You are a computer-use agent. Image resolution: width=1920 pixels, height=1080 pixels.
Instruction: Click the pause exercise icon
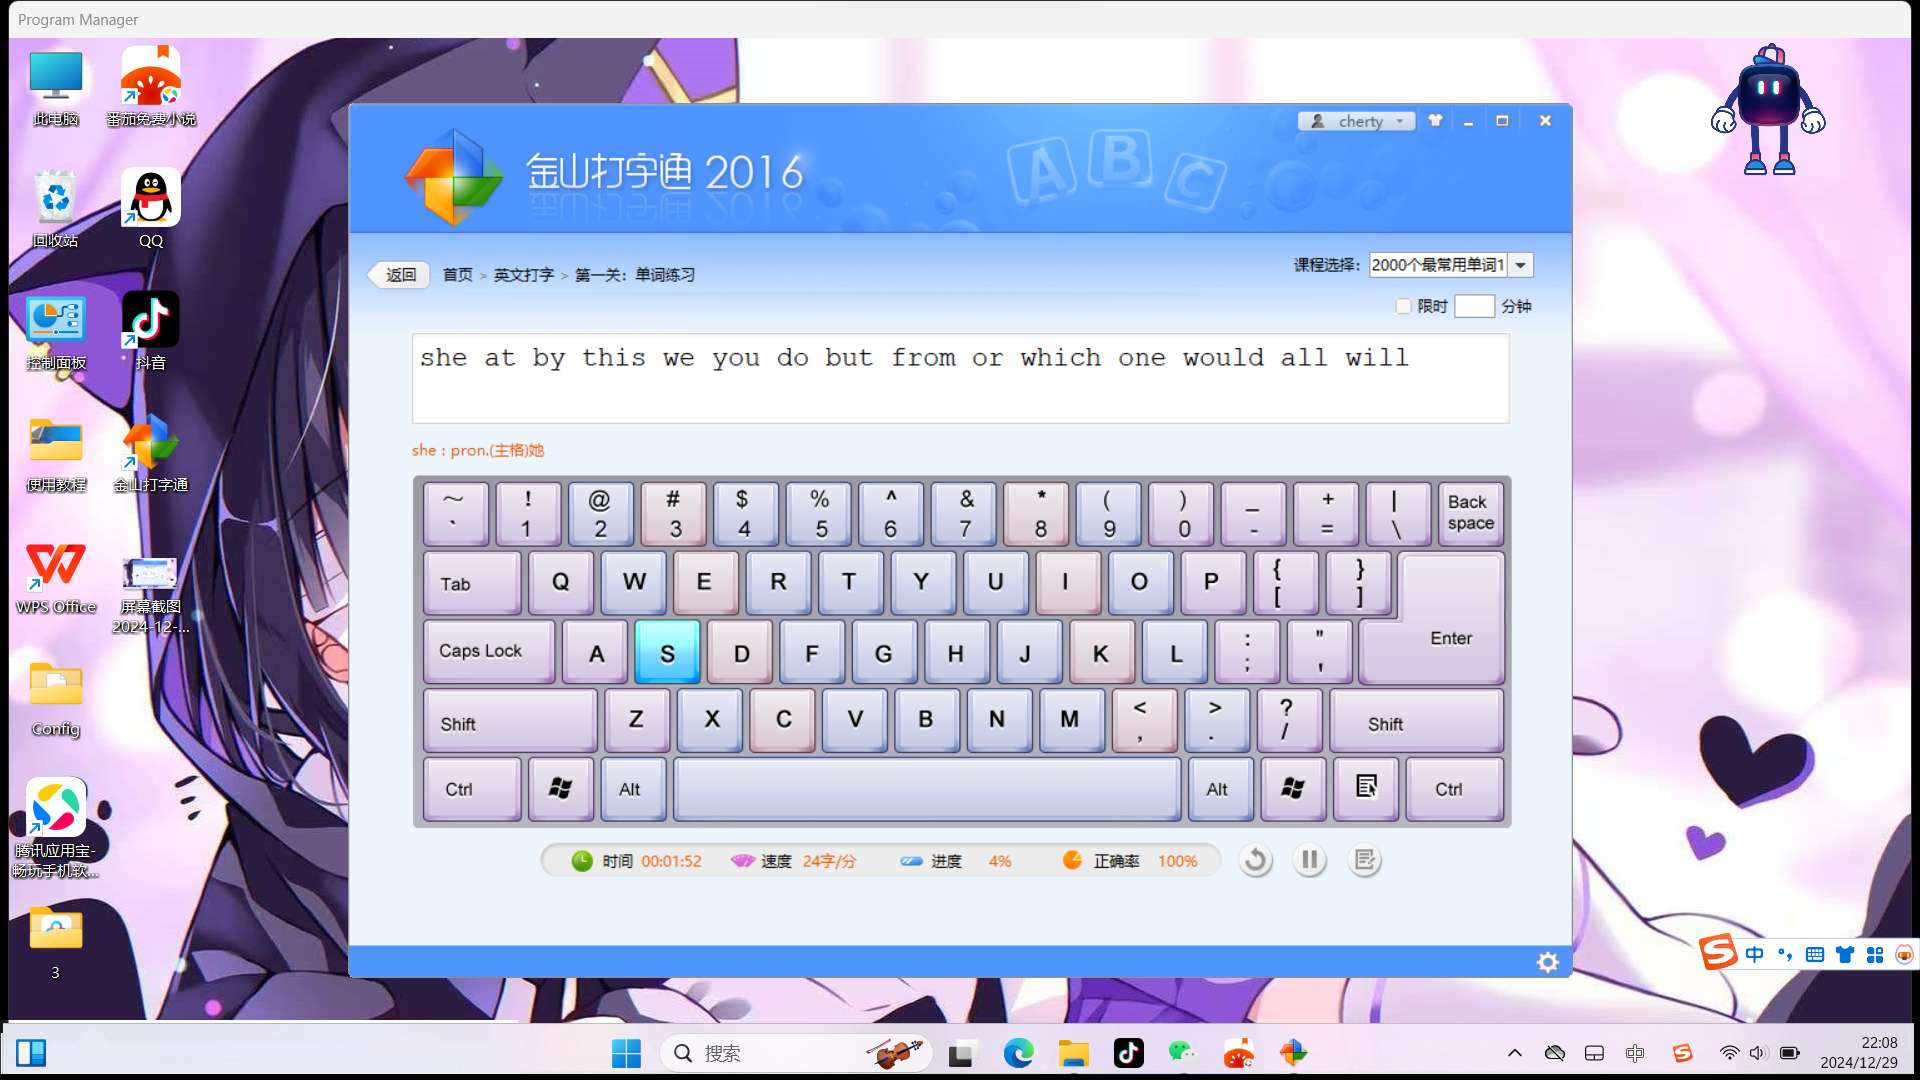(1311, 858)
